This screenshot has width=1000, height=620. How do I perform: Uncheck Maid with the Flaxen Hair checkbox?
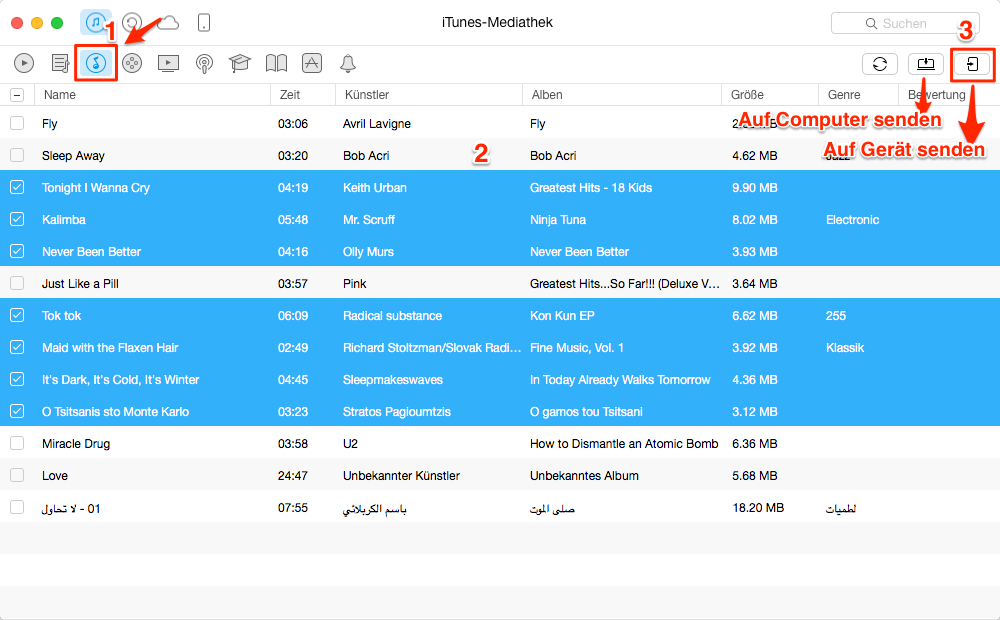pyautogui.click(x=17, y=347)
